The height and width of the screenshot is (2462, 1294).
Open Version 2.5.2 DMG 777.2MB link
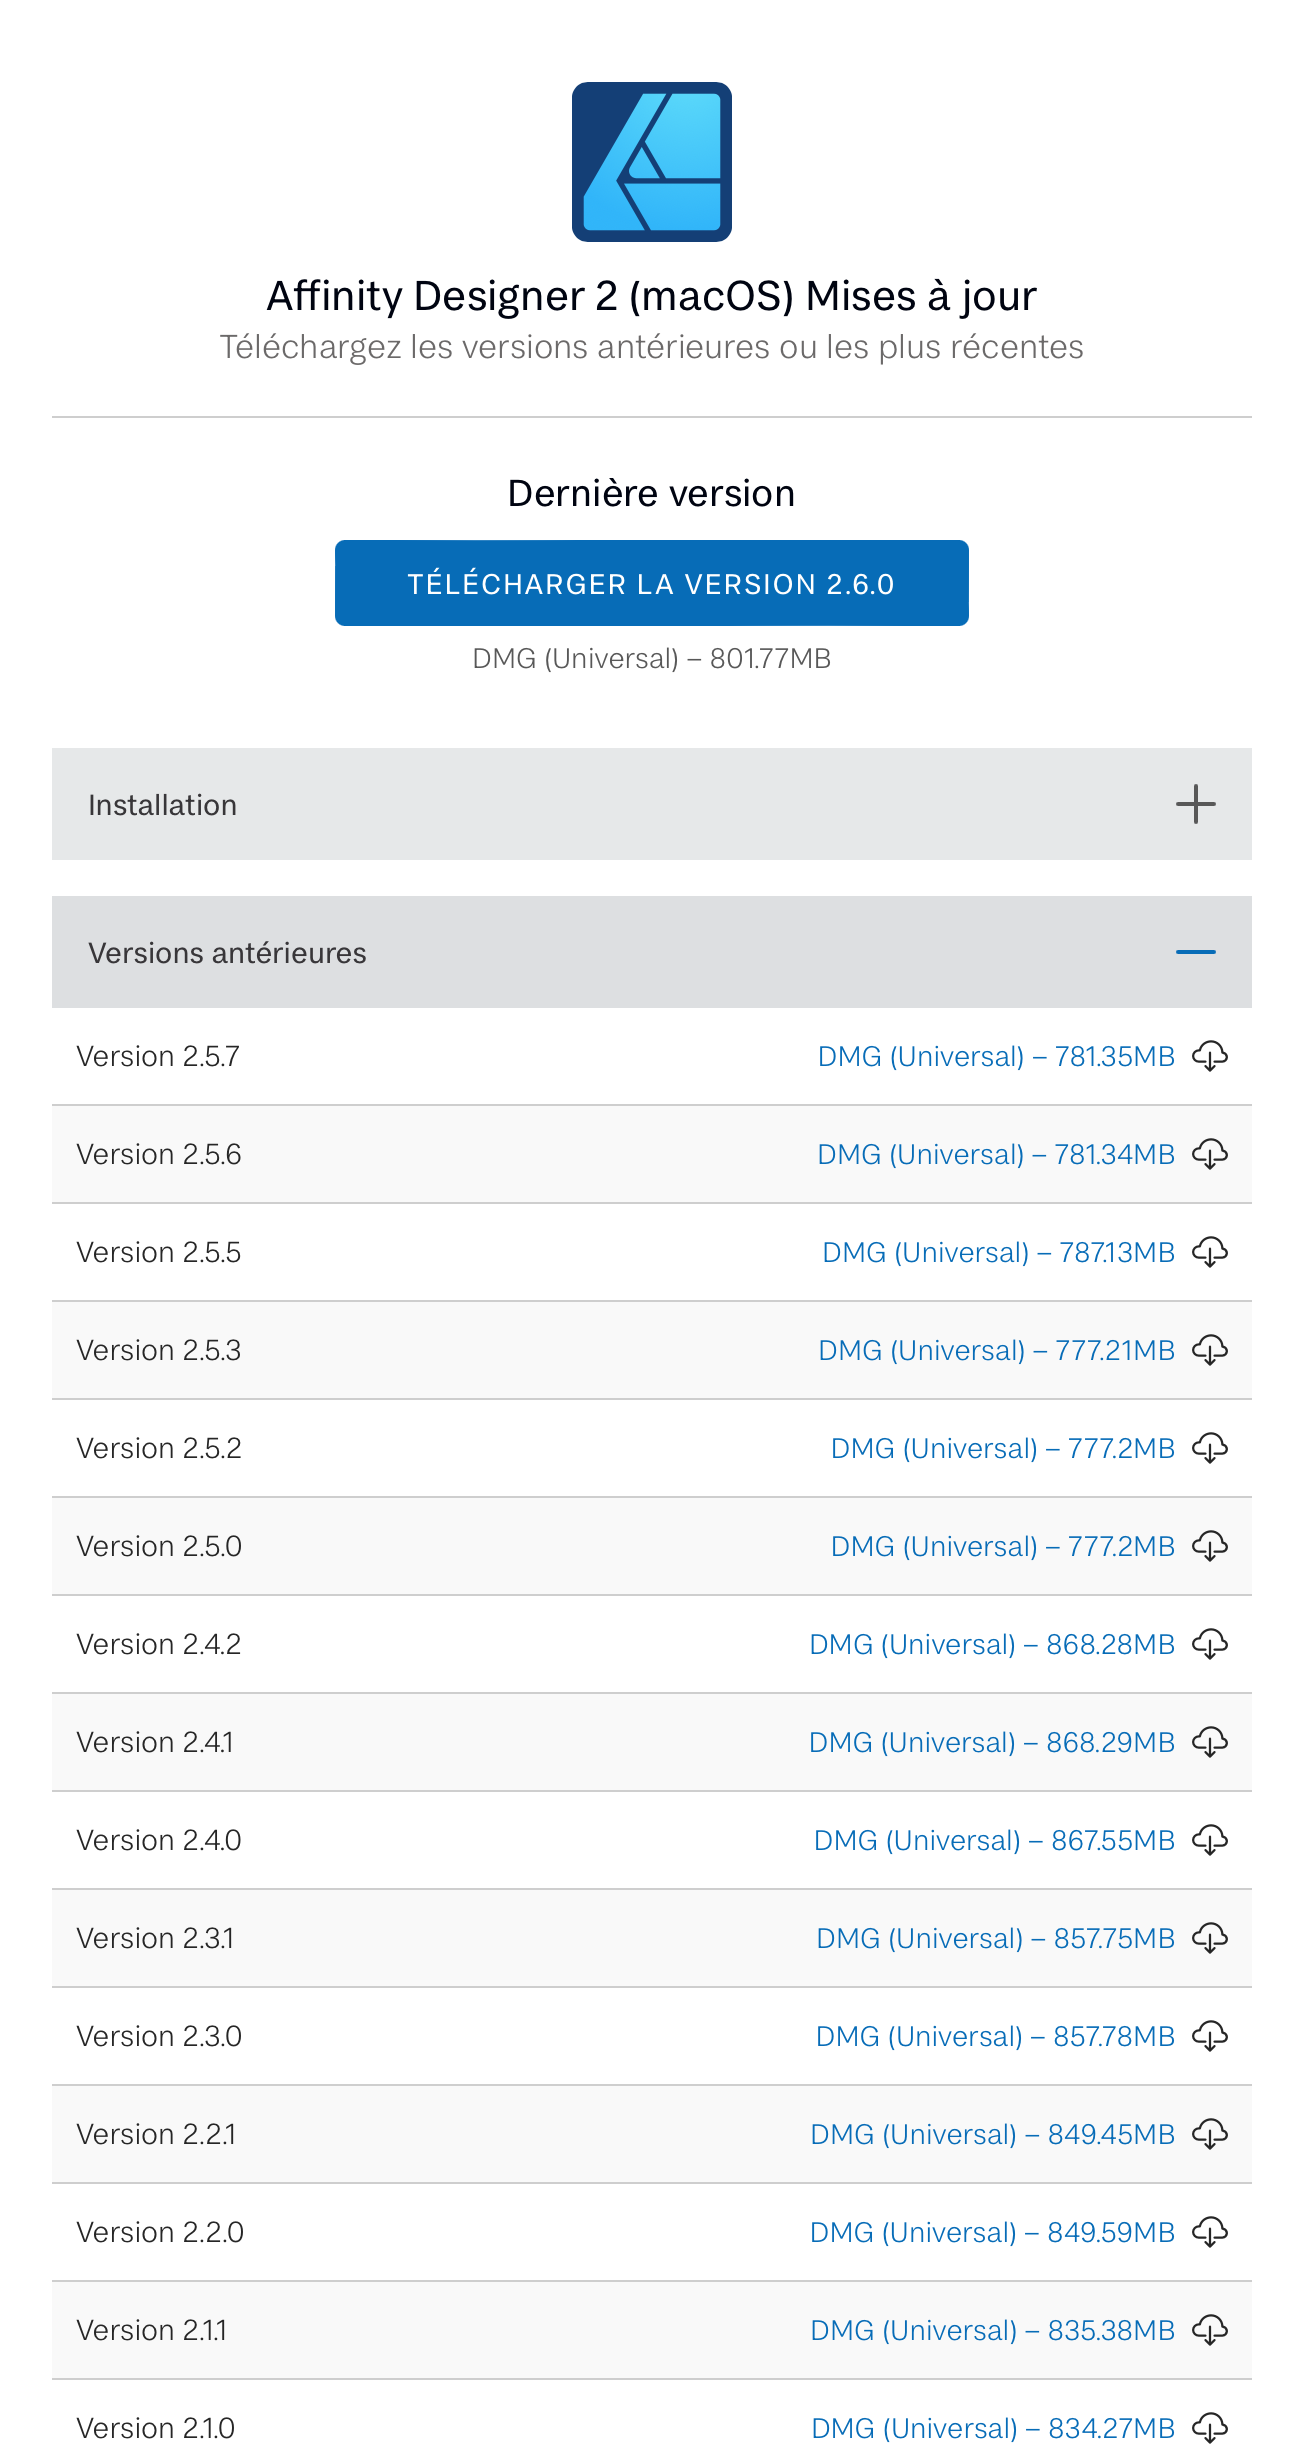pyautogui.click(x=1003, y=1448)
